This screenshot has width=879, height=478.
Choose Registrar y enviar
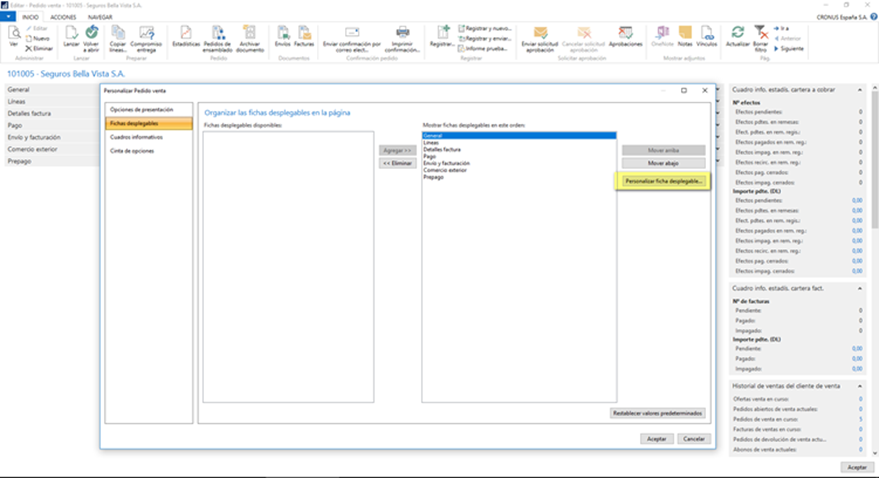(x=485, y=39)
